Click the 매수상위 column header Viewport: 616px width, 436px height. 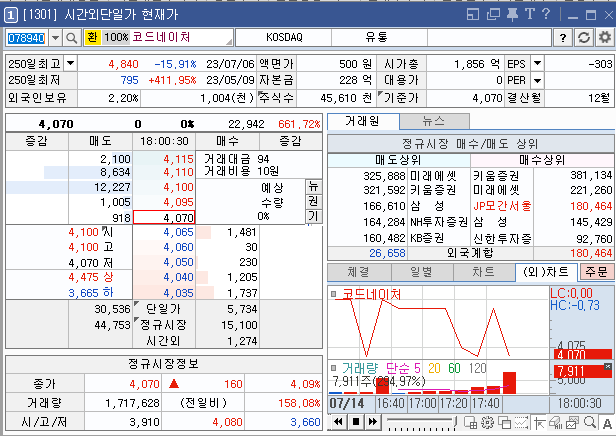click(542, 160)
